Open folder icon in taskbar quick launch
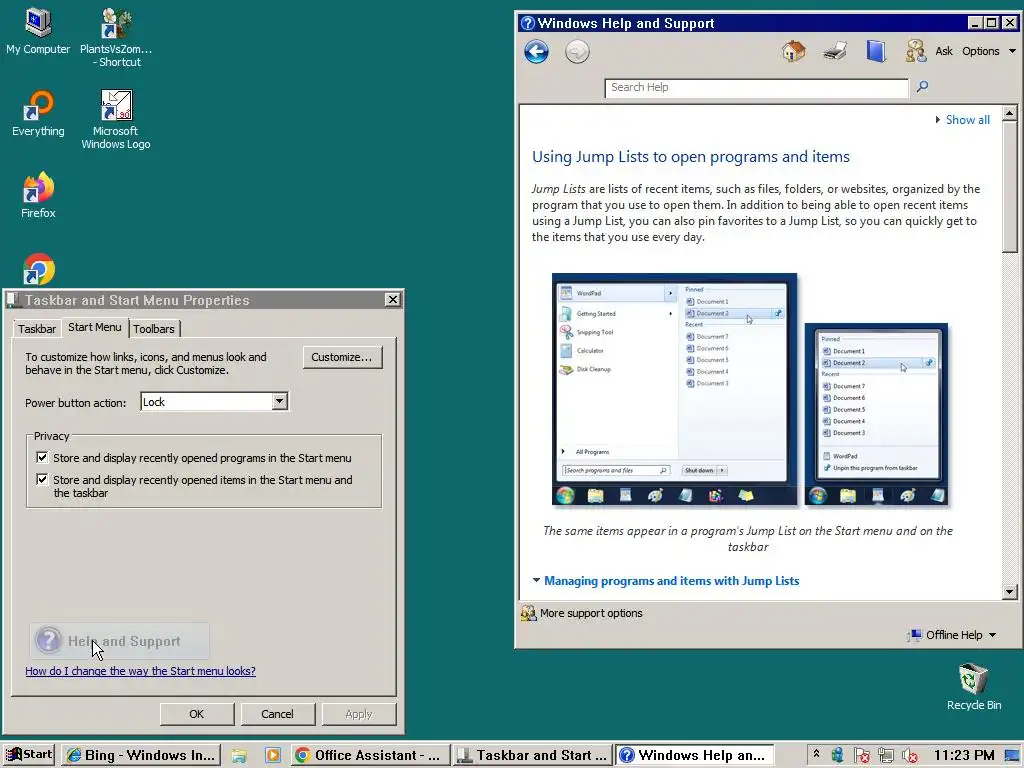This screenshot has width=1024, height=768. (x=239, y=756)
